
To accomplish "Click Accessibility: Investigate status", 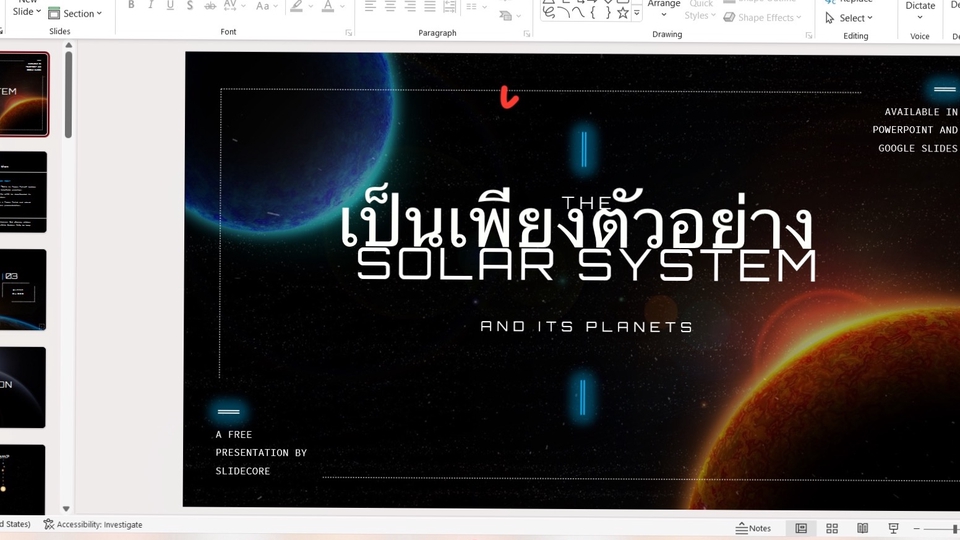I will coord(93,525).
